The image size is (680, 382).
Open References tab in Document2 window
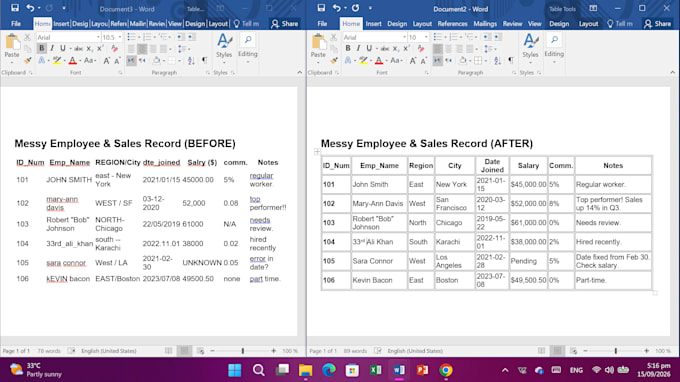click(452, 24)
